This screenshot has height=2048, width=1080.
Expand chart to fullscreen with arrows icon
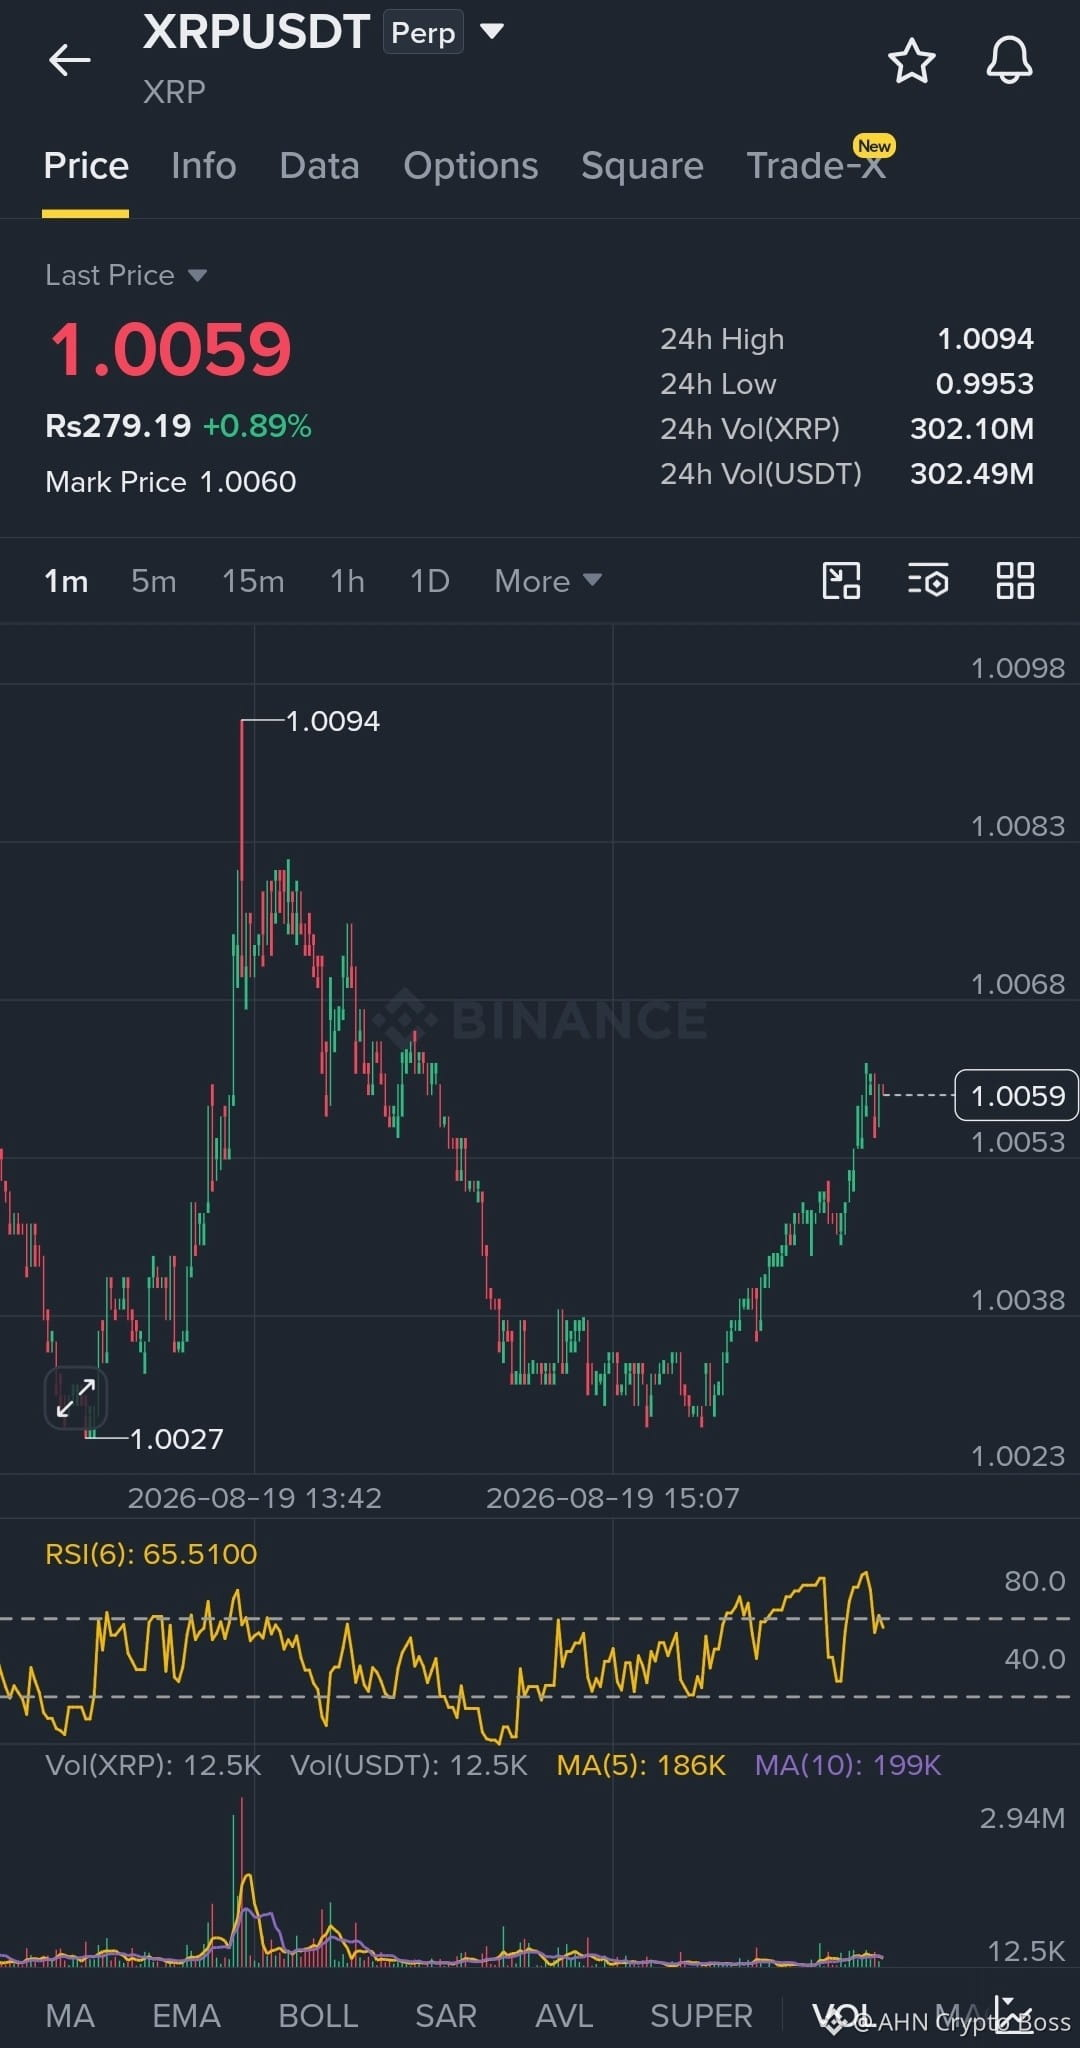(76, 1397)
